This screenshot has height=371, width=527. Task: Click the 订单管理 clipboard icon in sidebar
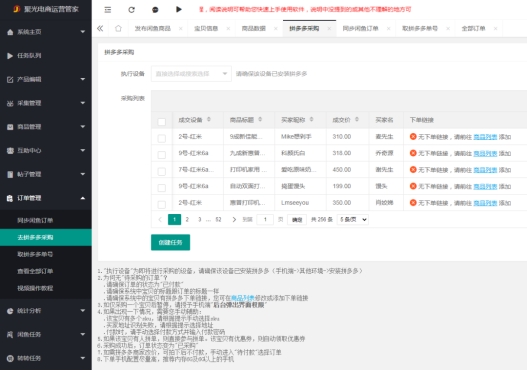(x=10, y=198)
